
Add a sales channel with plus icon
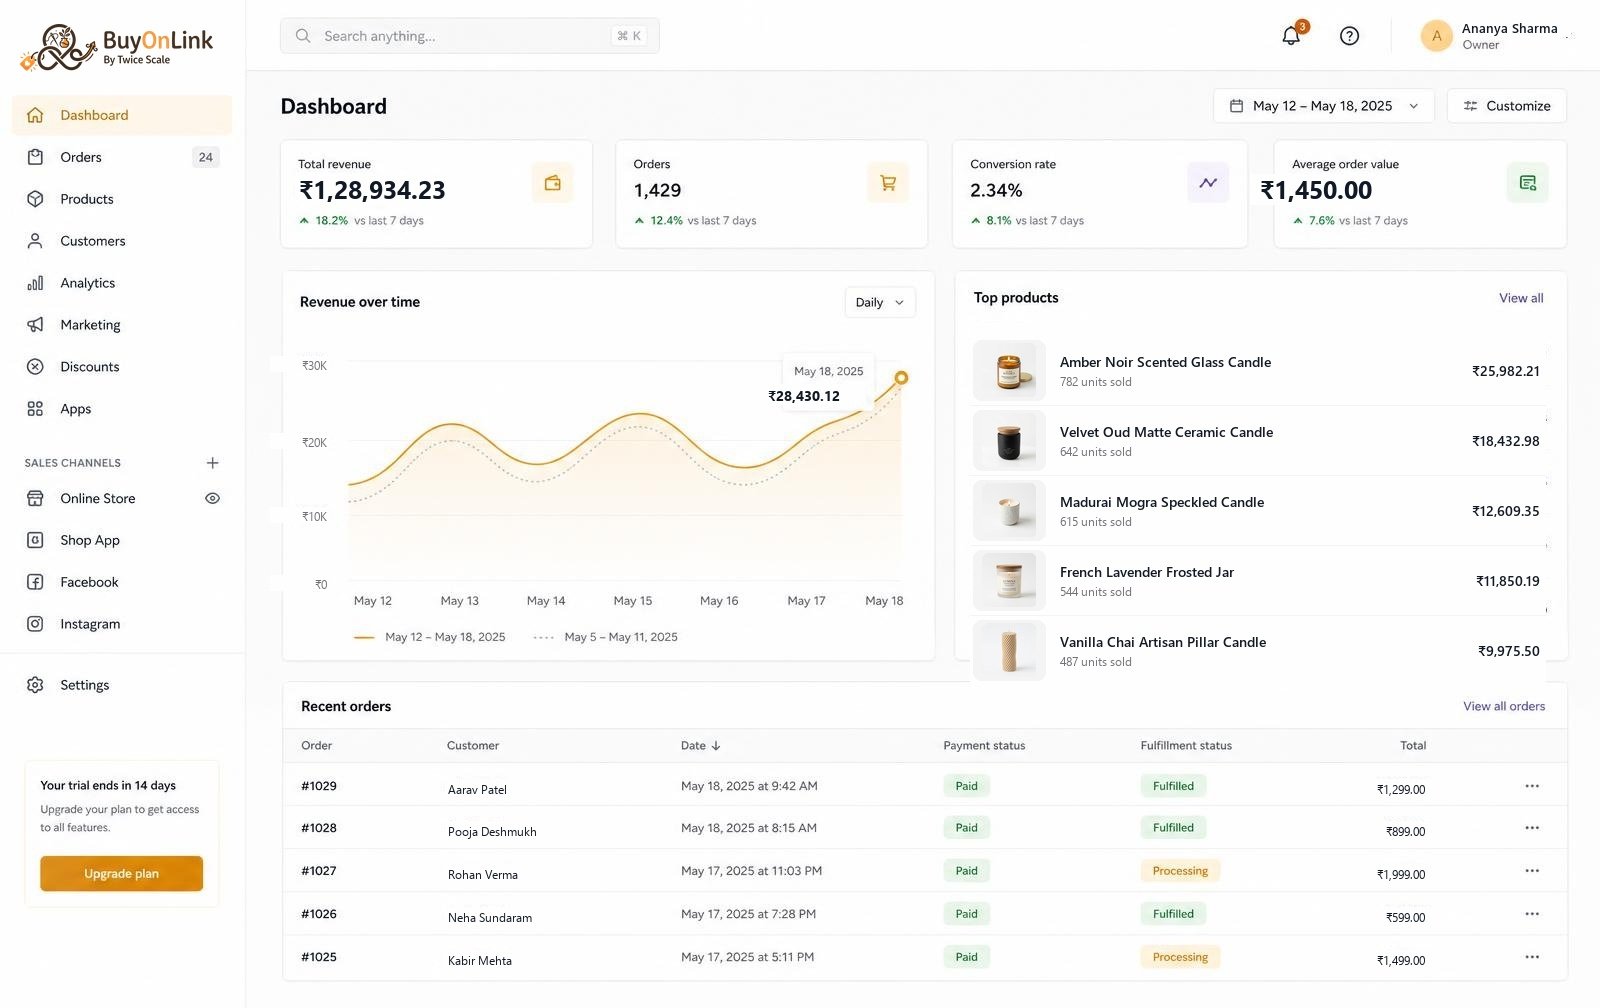tap(212, 463)
